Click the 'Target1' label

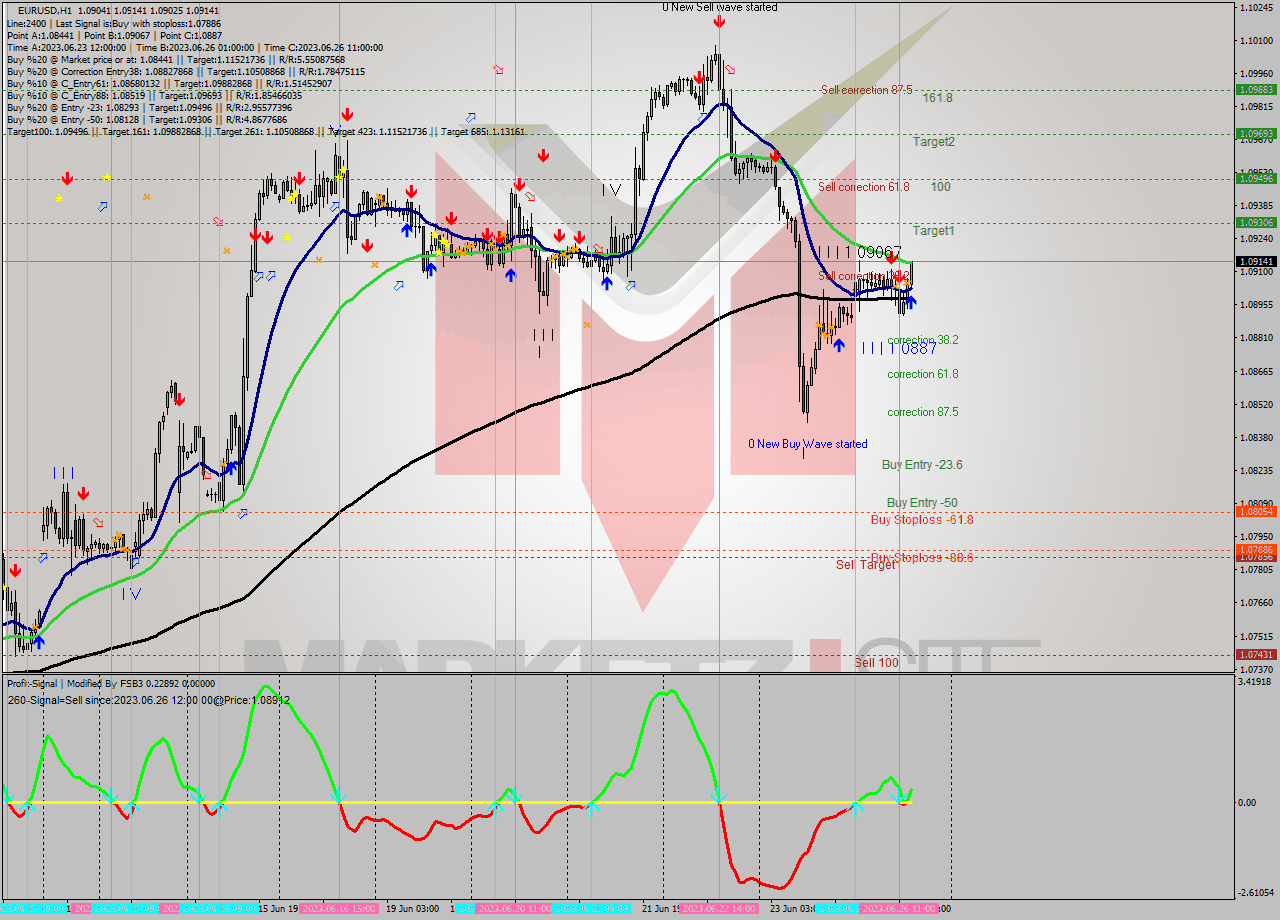coord(933,231)
